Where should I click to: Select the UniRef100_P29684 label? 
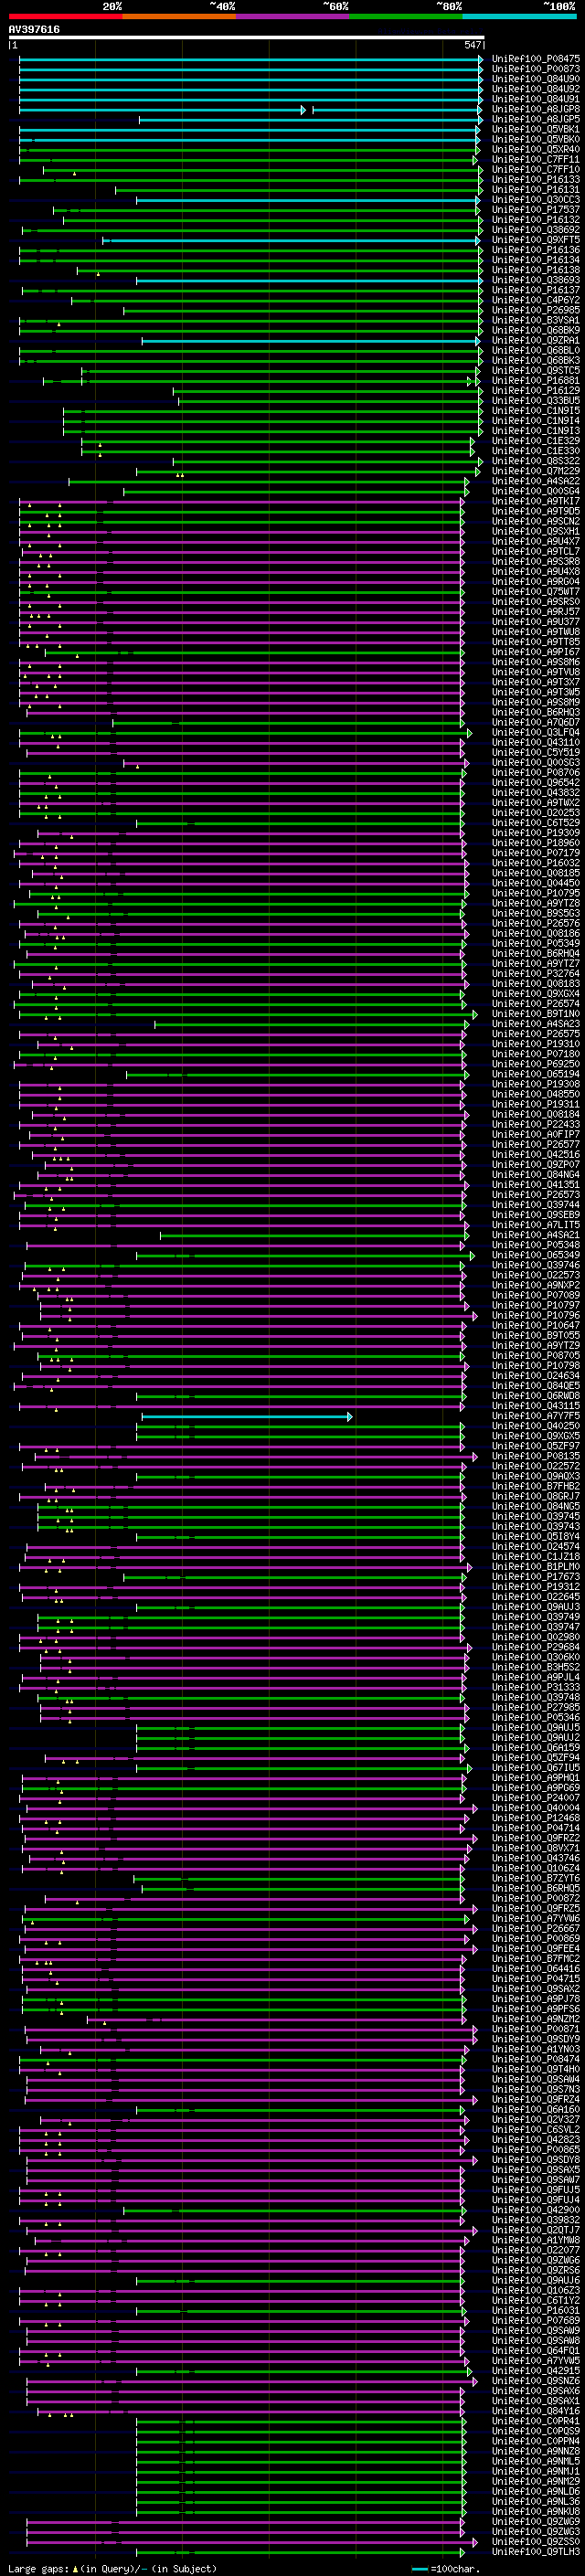(535, 1647)
